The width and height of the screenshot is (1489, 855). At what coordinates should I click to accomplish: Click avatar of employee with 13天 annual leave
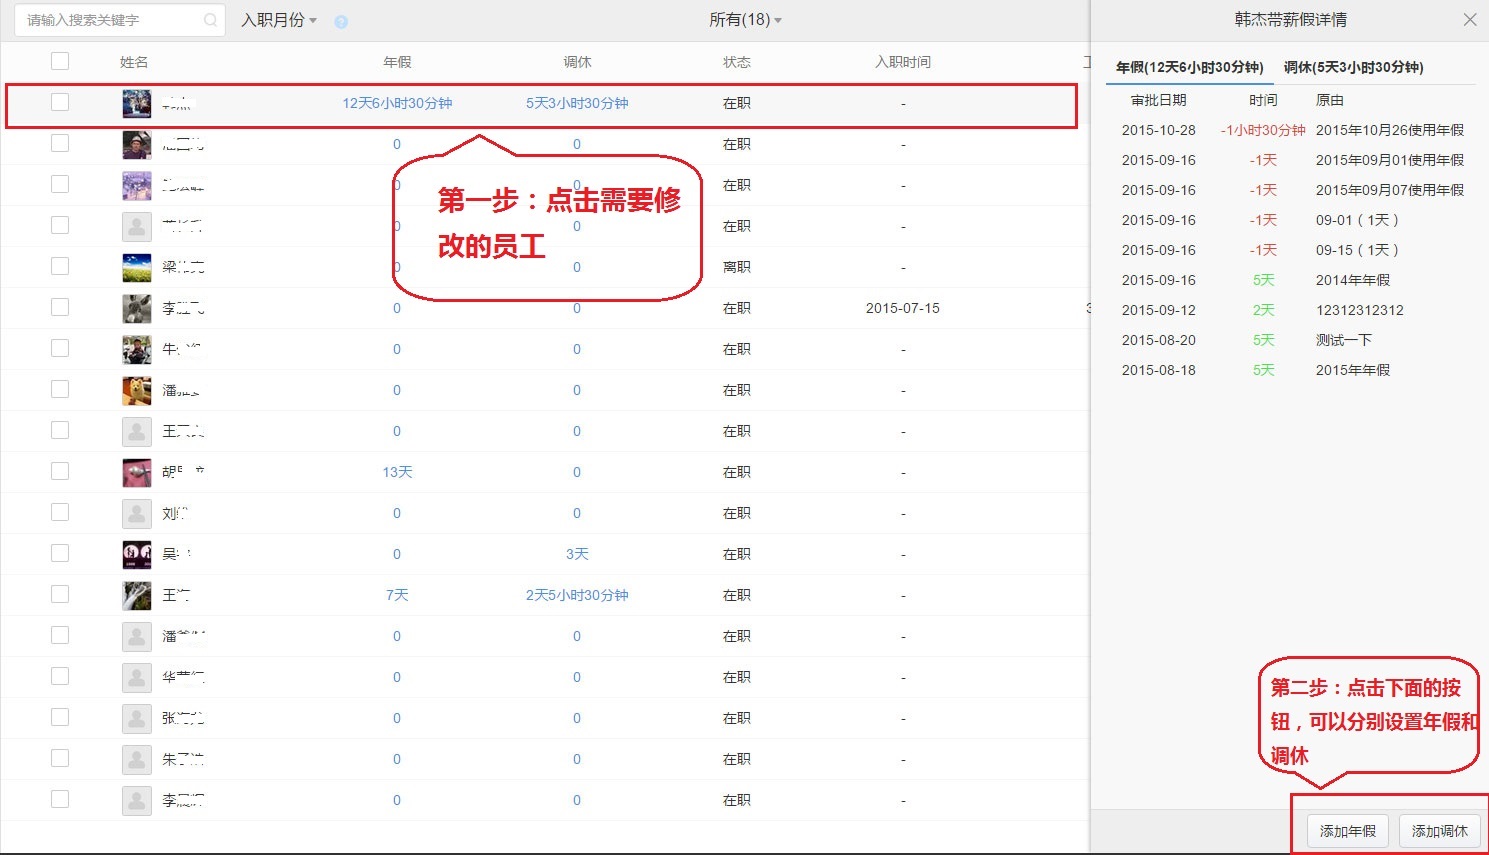point(137,472)
